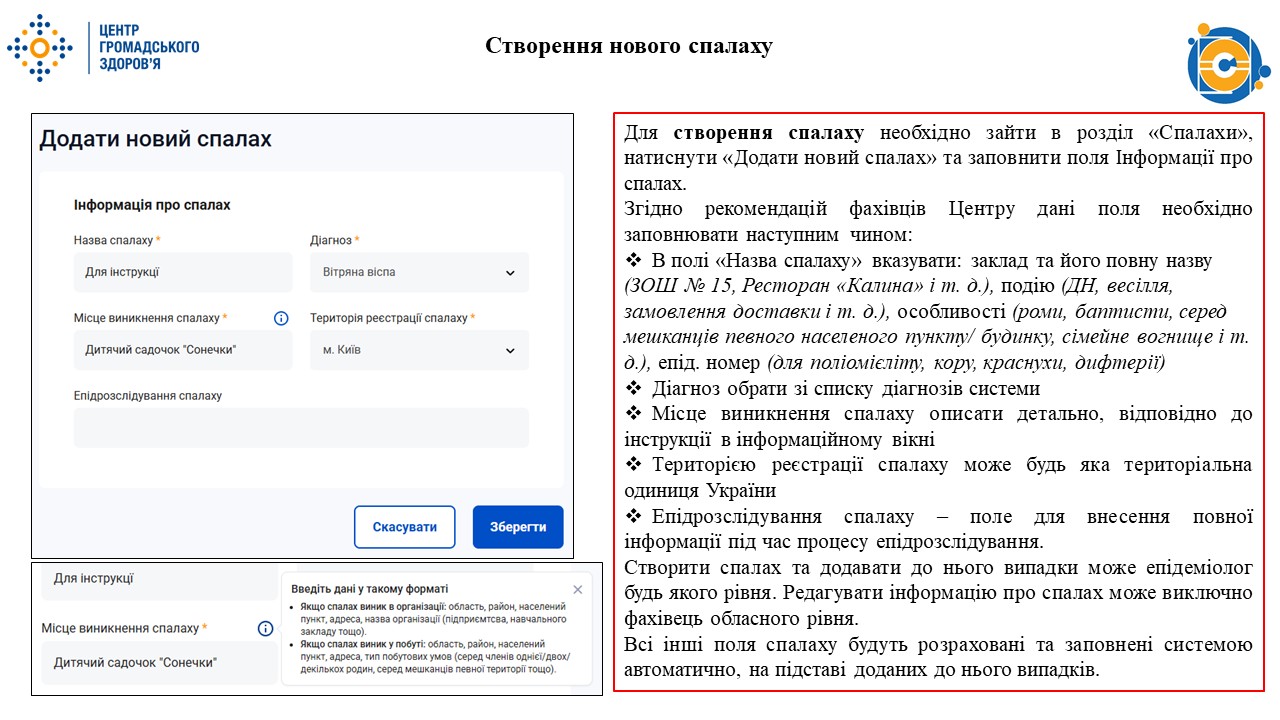Click the info icon in the bottom form copy
1280x720 pixels.
[x=265, y=629]
